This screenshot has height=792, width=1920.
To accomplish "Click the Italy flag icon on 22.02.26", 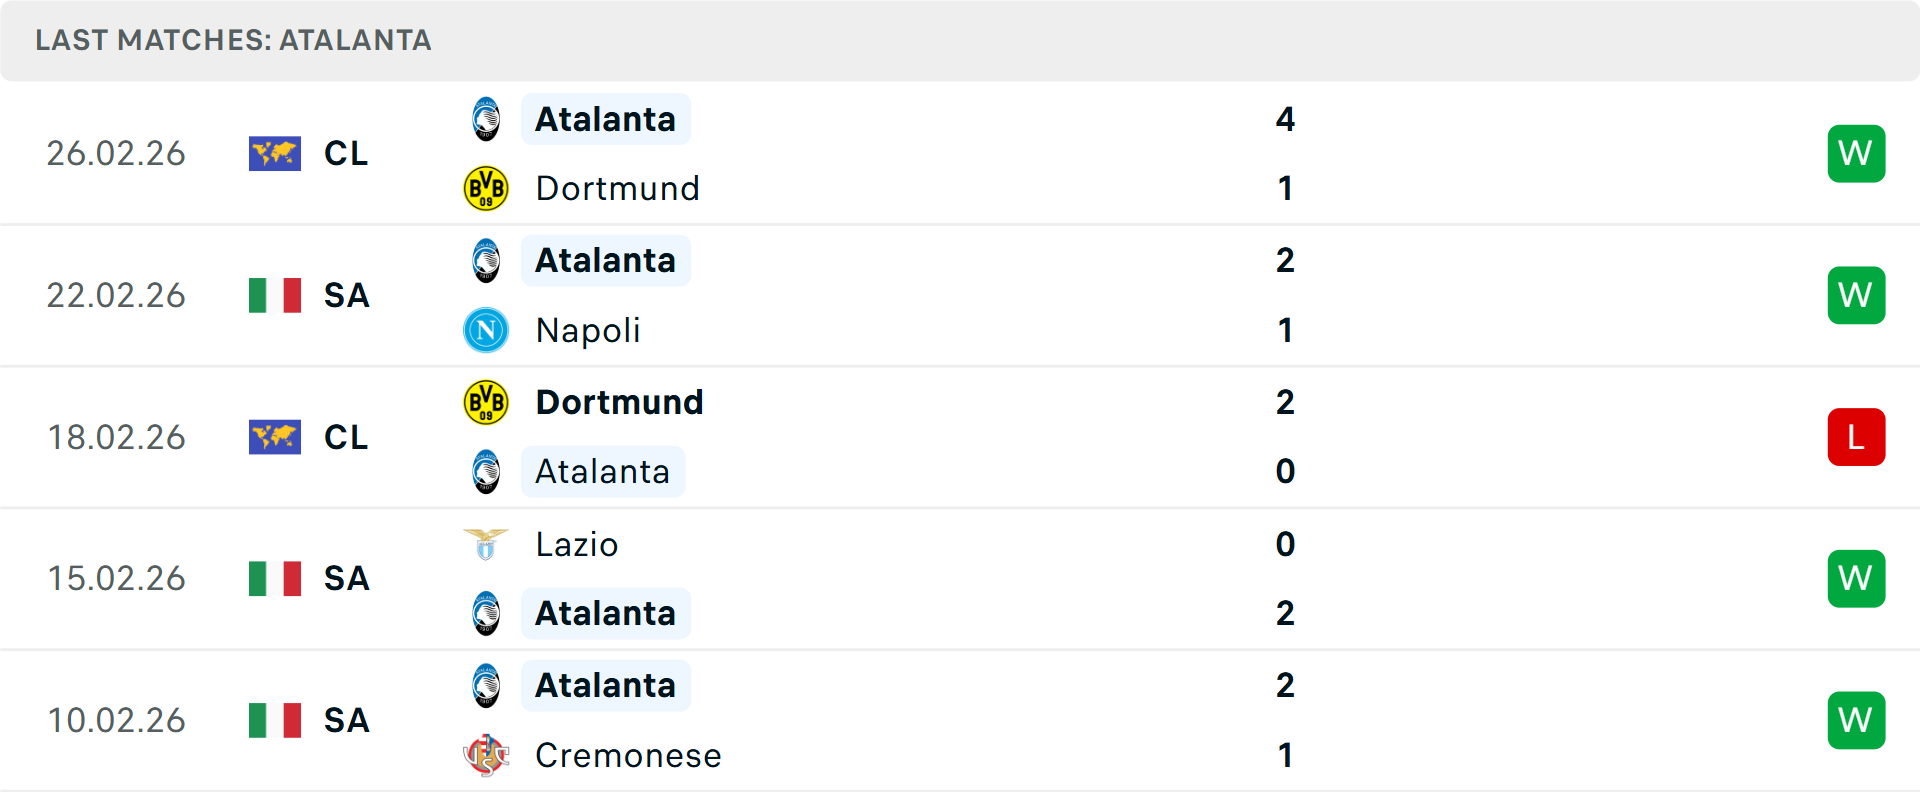I will pyautogui.click(x=275, y=295).
